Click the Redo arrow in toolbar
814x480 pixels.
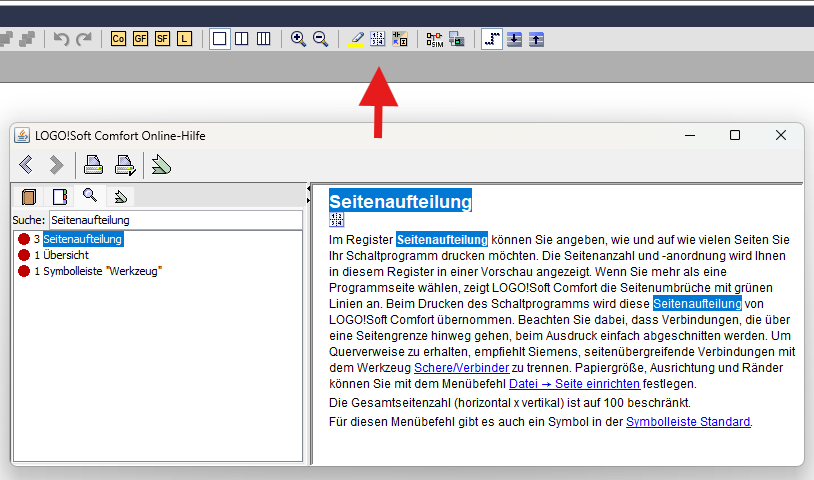pyautogui.click(x=84, y=39)
